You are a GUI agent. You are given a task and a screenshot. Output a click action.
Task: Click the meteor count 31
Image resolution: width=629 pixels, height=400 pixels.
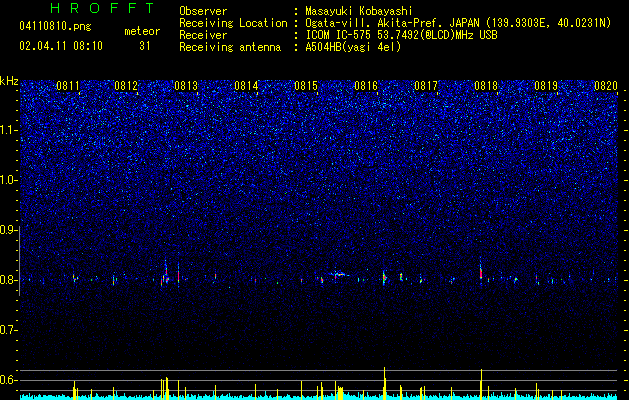tap(145, 46)
